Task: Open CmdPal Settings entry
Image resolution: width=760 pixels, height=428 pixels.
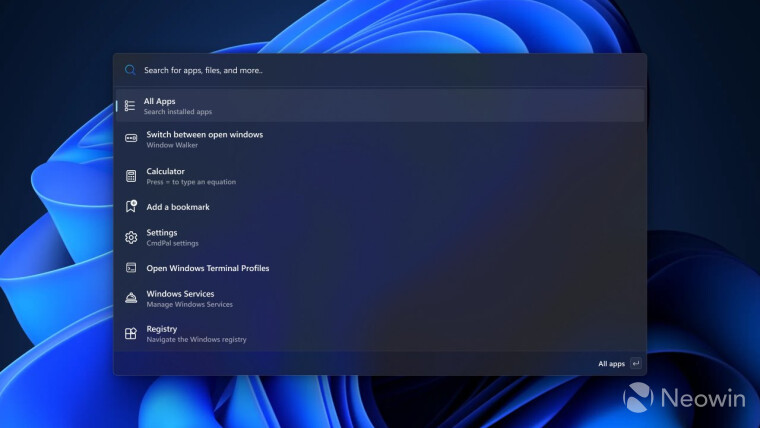Action: 380,238
